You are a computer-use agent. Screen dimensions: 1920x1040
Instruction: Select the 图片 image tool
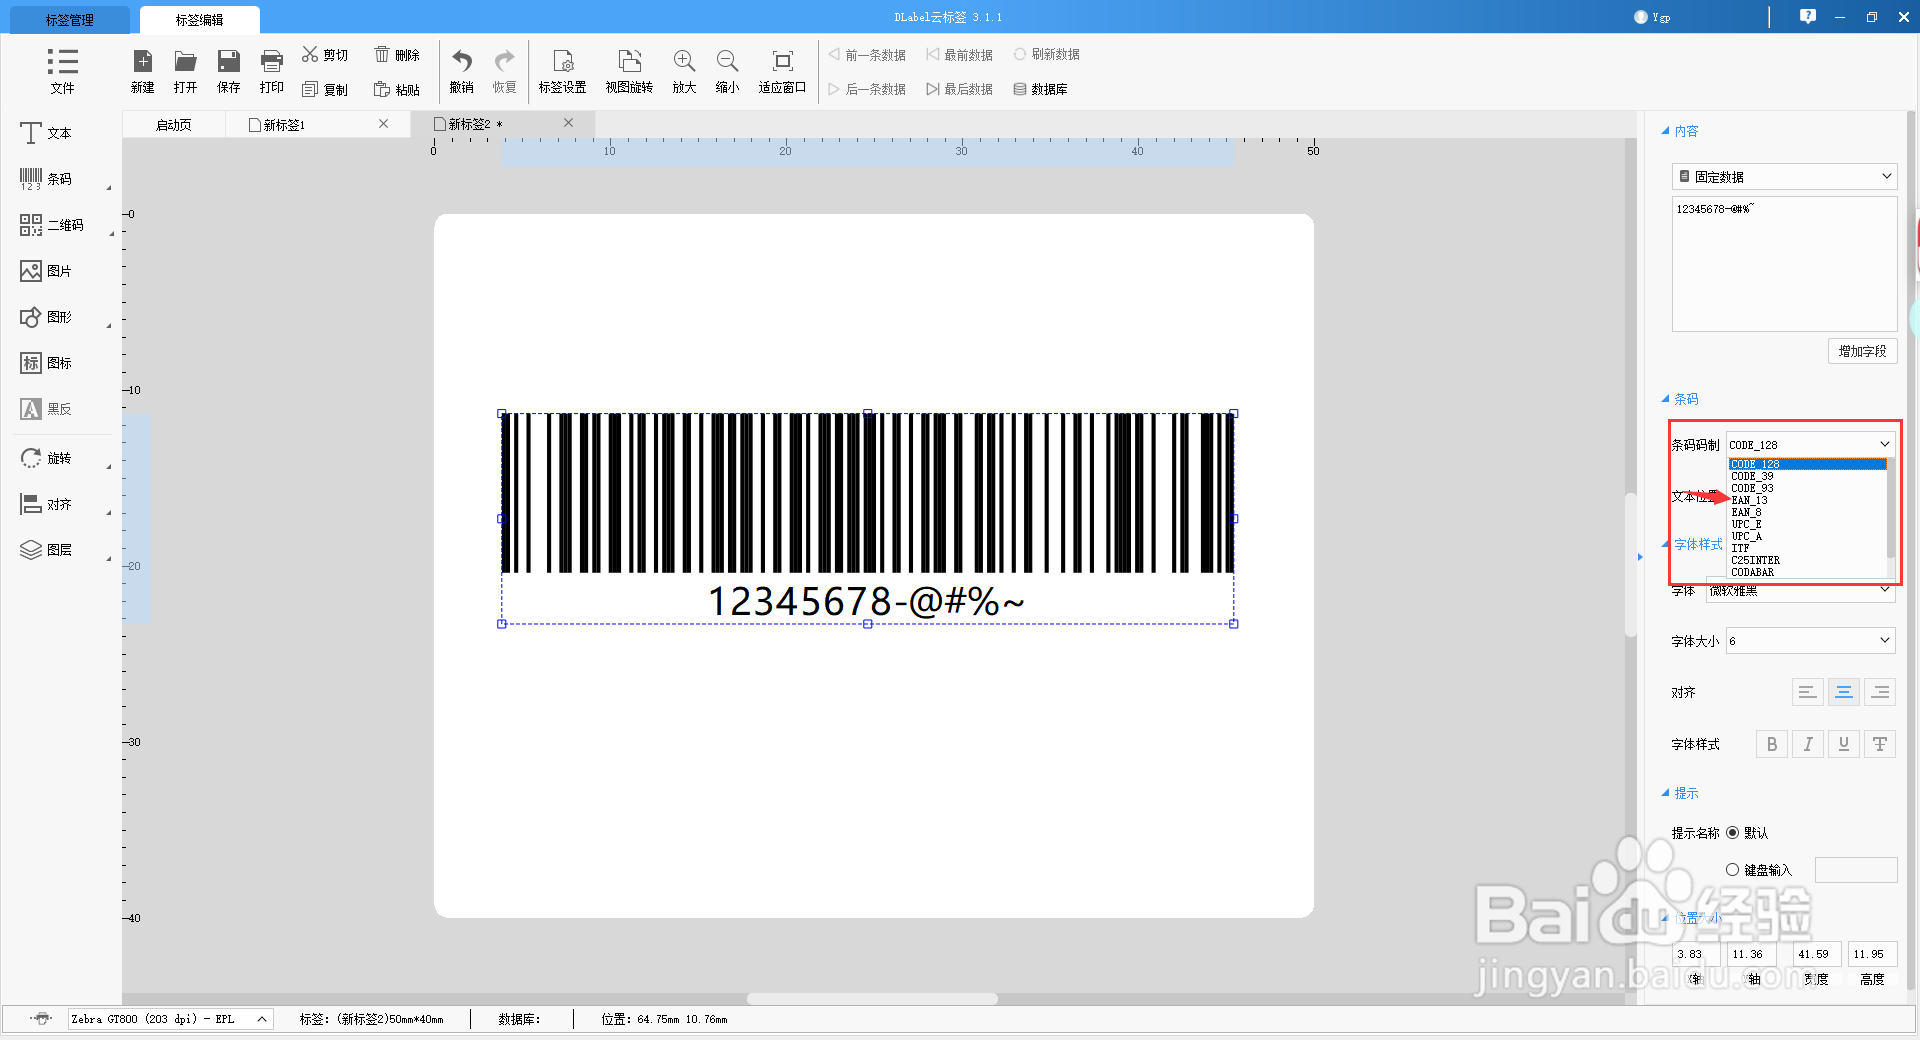46,271
